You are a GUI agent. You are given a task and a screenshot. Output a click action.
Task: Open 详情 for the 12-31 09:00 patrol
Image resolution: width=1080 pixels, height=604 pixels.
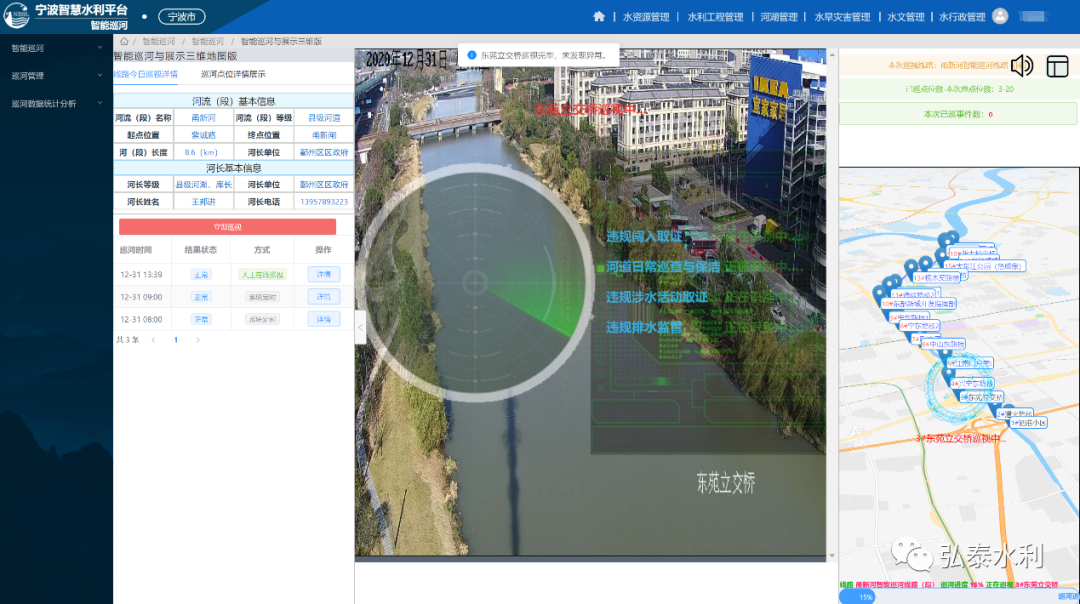[324, 297]
